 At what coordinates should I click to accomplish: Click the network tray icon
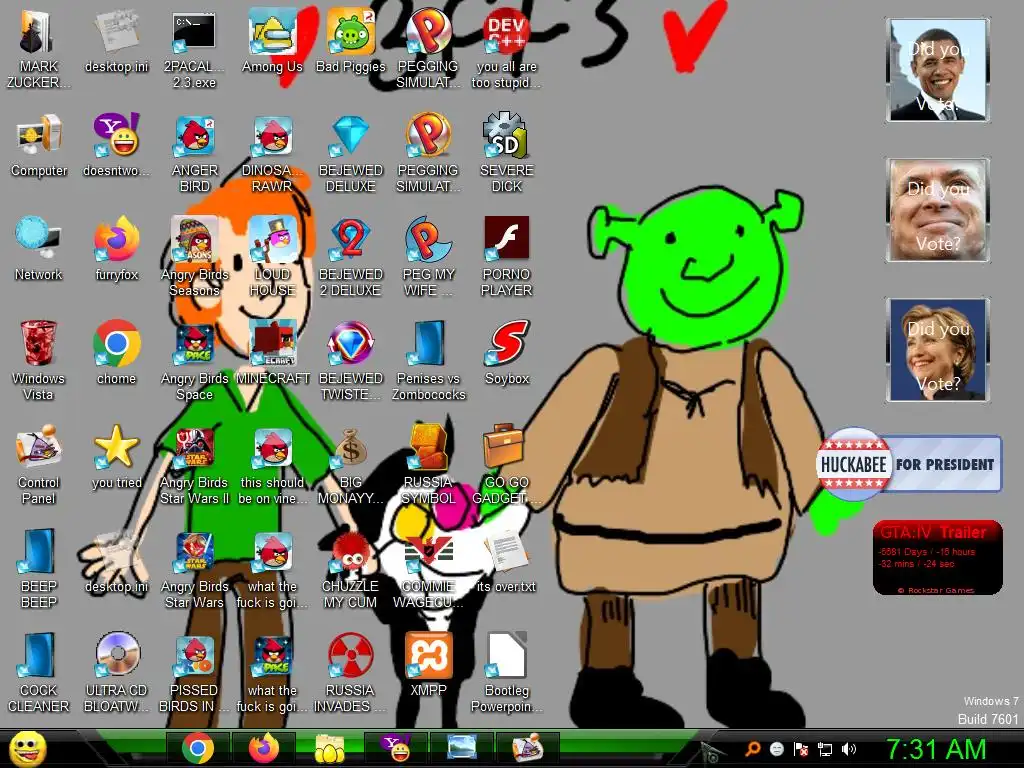[x=825, y=749]
